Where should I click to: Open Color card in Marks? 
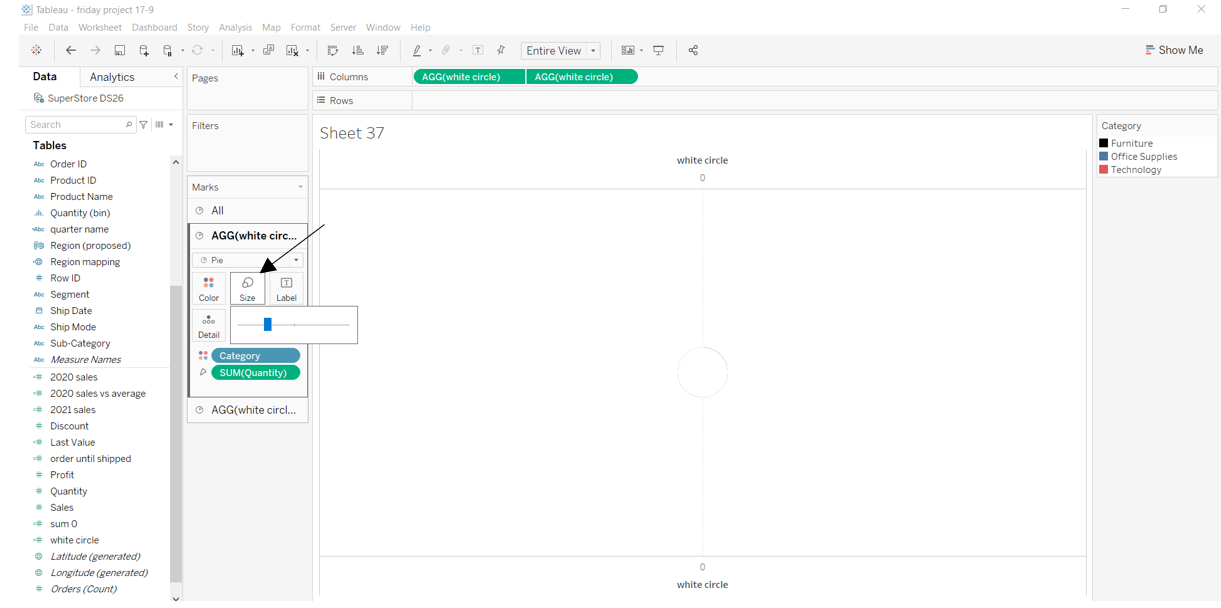click(209, 289)
